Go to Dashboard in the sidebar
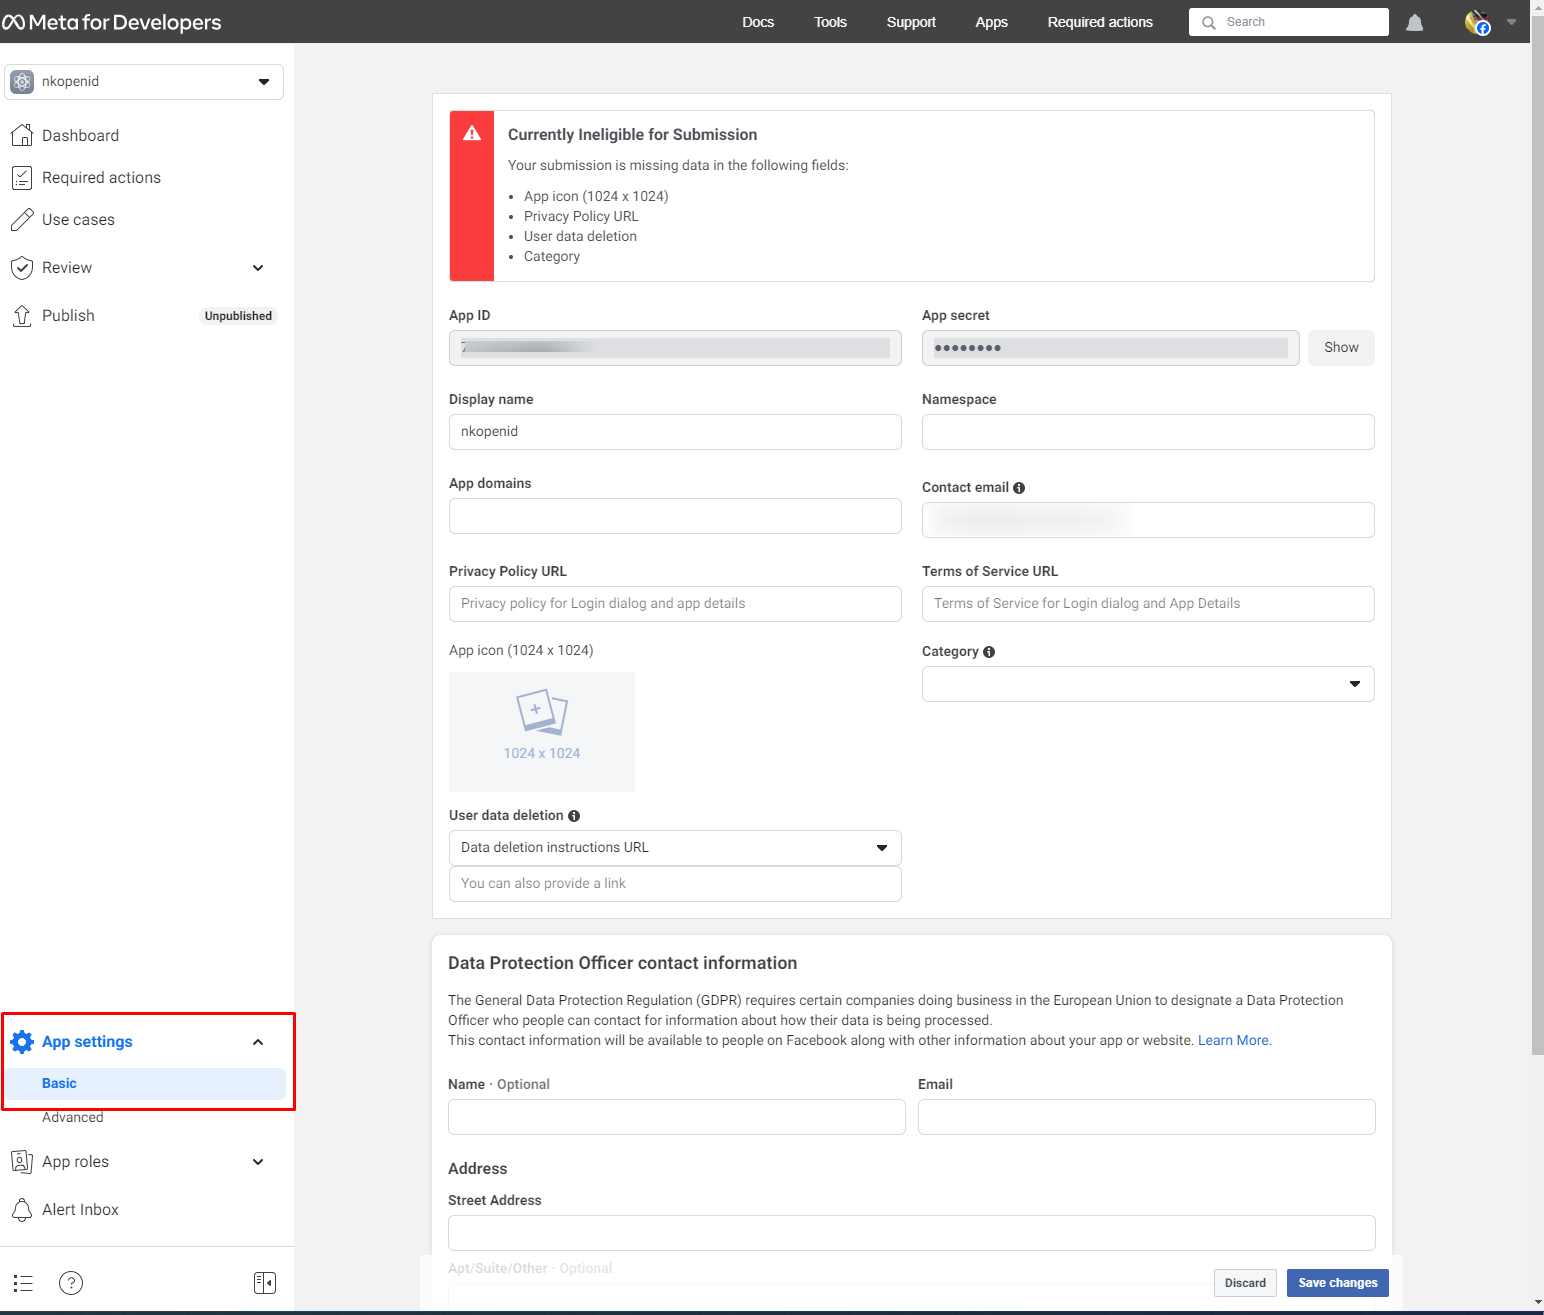The width and height of the screenshot is (1544, 1315). 80,135
